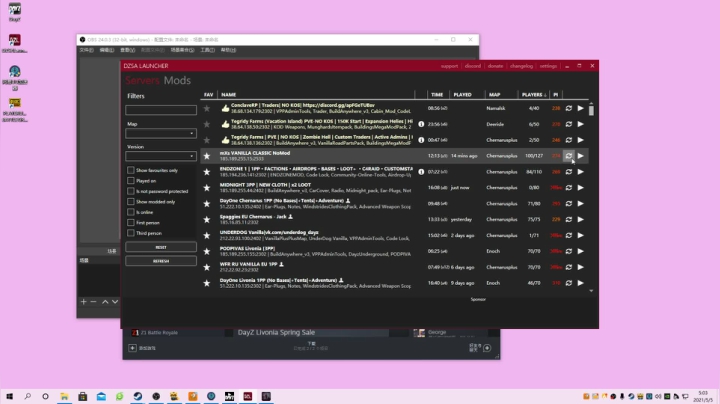Tick the First person checkbox
This screenshot has width=720, height=404.
pyautogui.click(x=131, y=223)
